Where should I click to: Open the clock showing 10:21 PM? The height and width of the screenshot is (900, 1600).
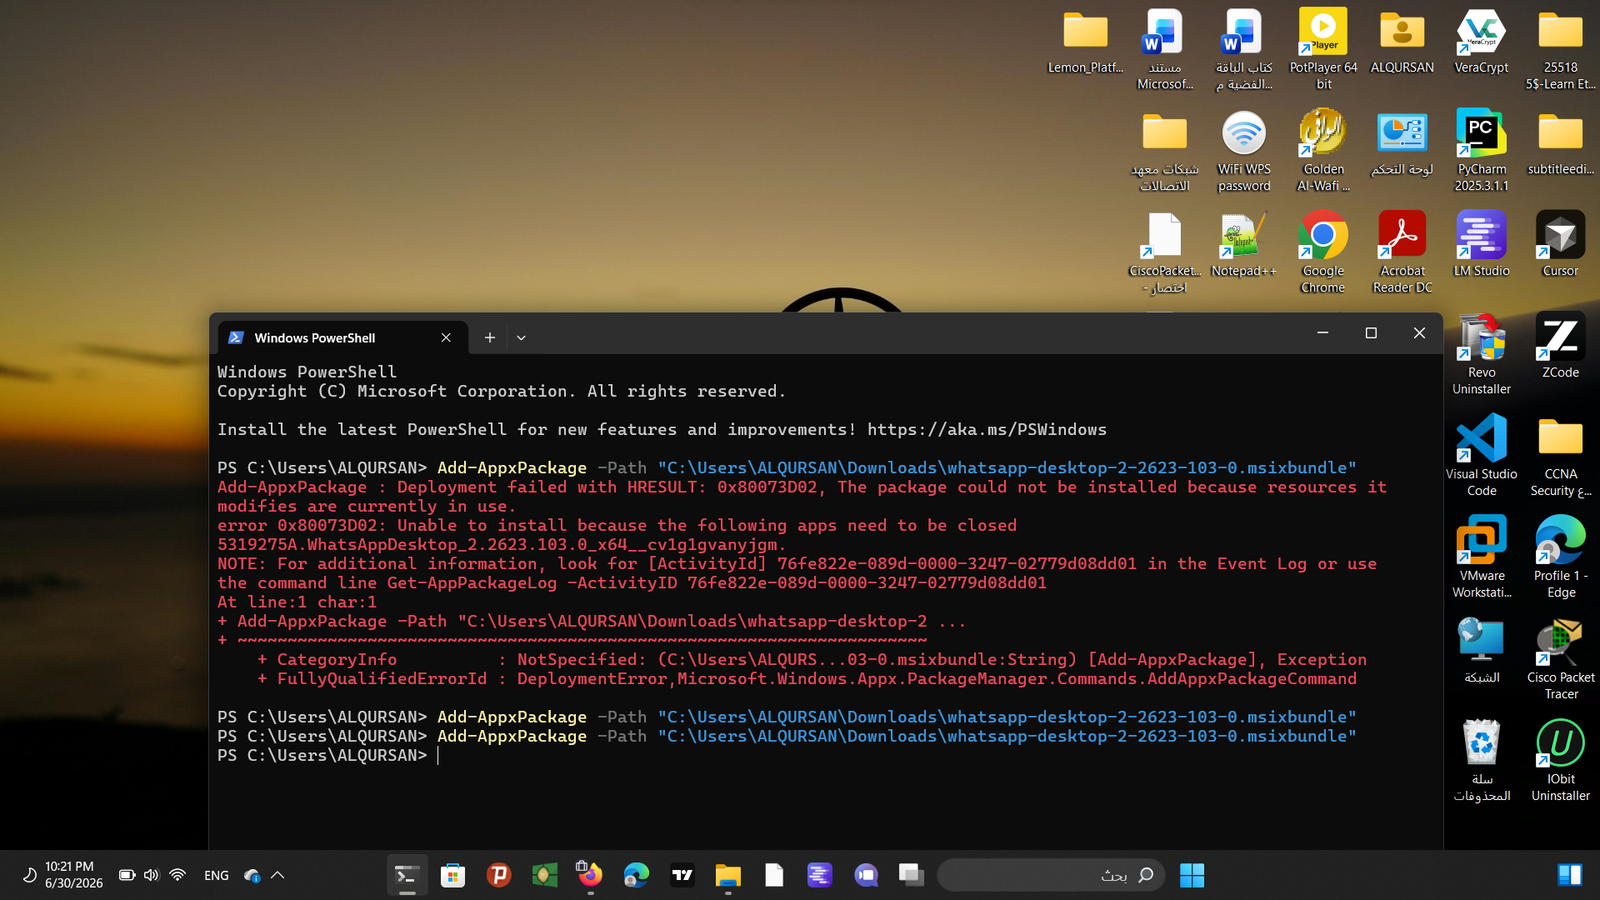pos(74,875)
